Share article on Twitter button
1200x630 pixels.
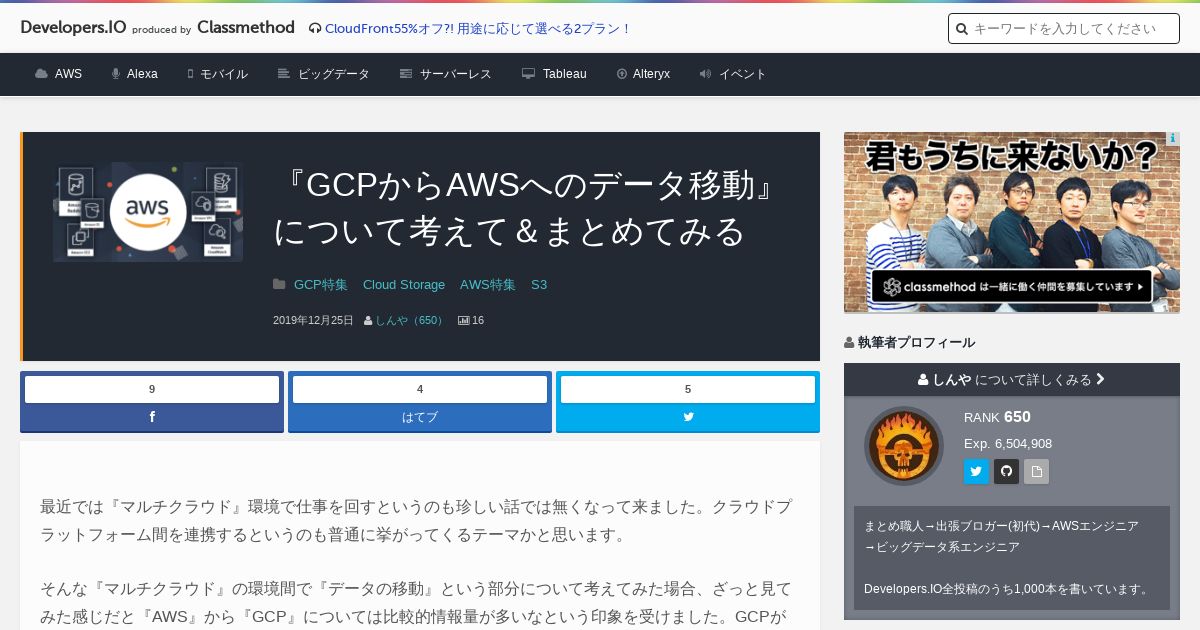pyautogui.click(x=688, y=417)
